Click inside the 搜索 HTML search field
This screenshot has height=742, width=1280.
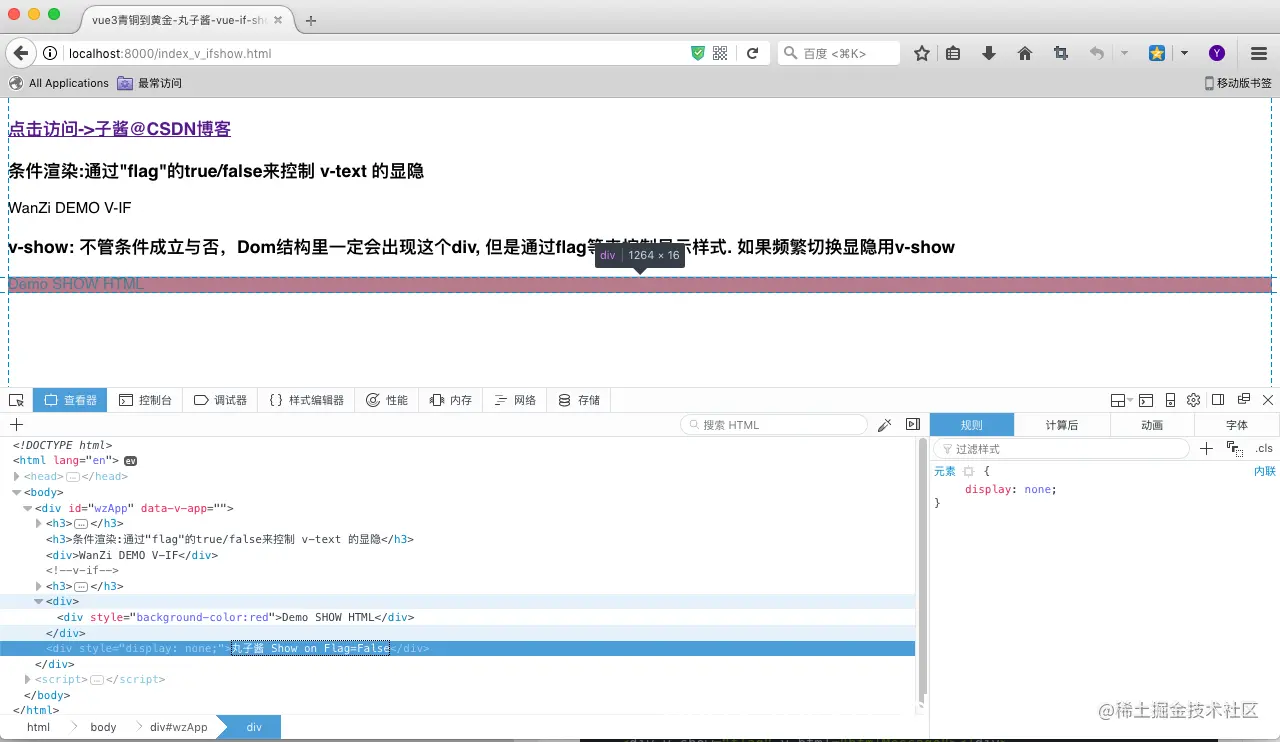coord(773,424)
